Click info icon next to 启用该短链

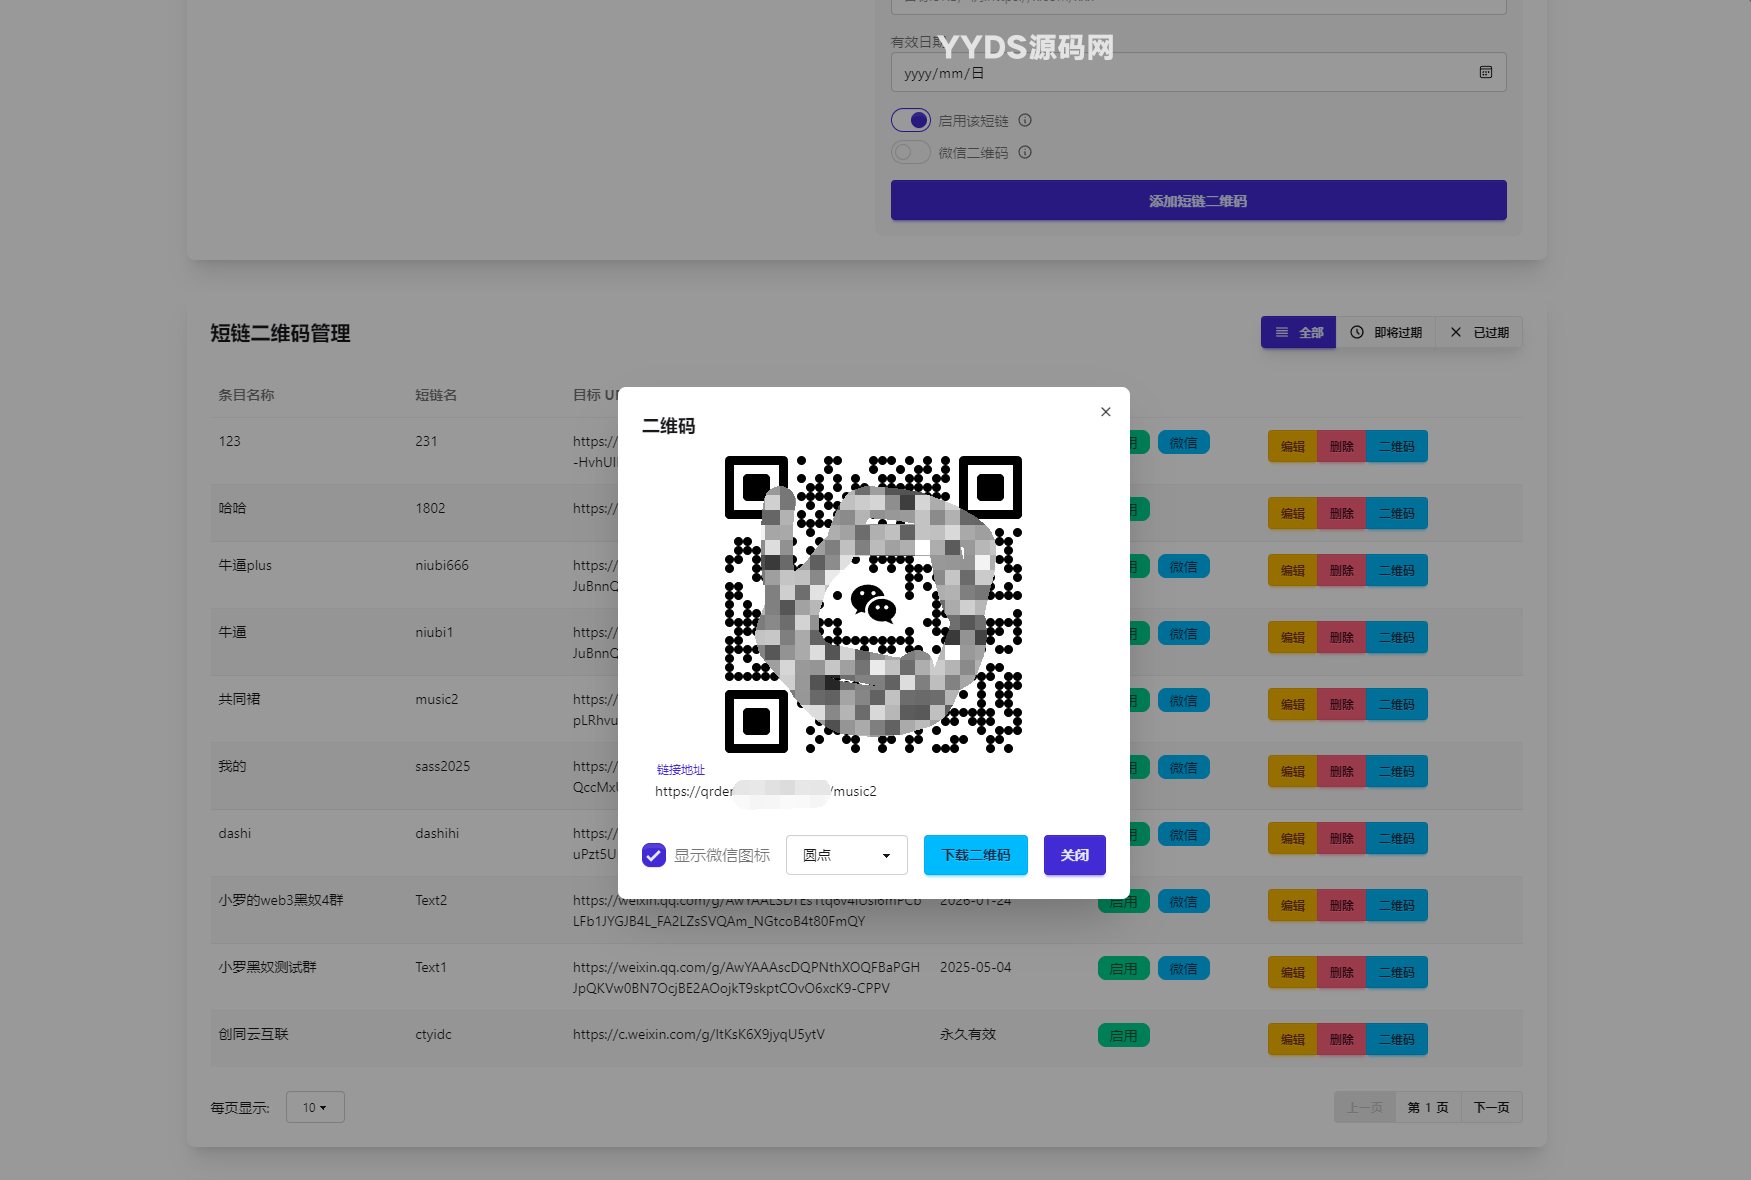[1025, 120]
